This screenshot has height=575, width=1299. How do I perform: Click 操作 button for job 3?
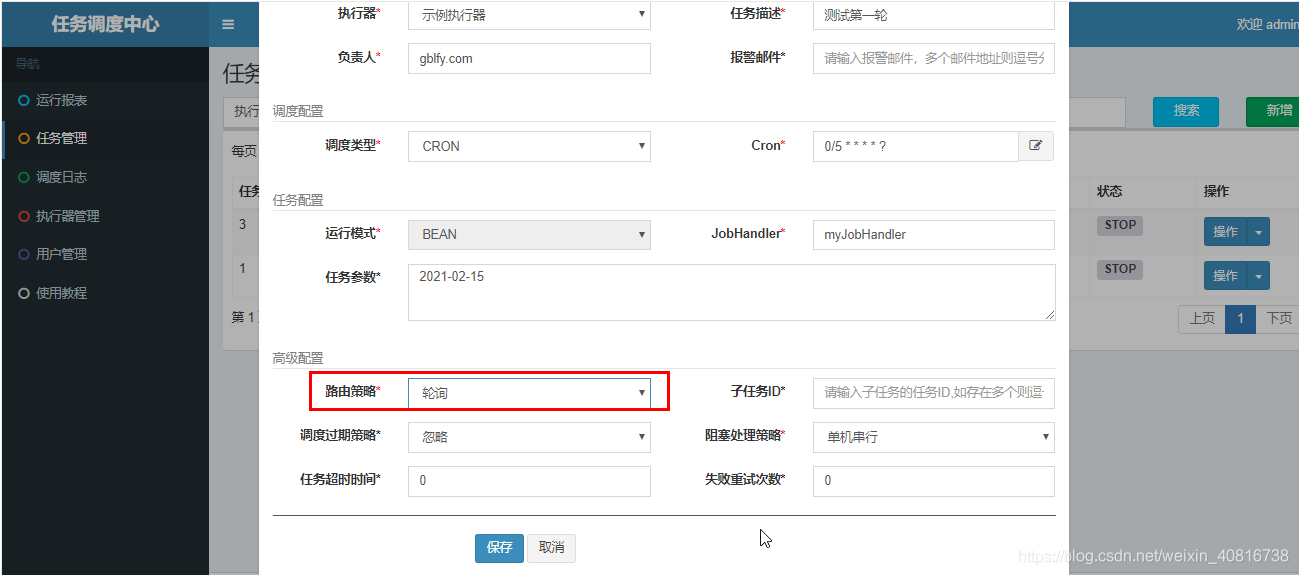[x=1226, y=232]
